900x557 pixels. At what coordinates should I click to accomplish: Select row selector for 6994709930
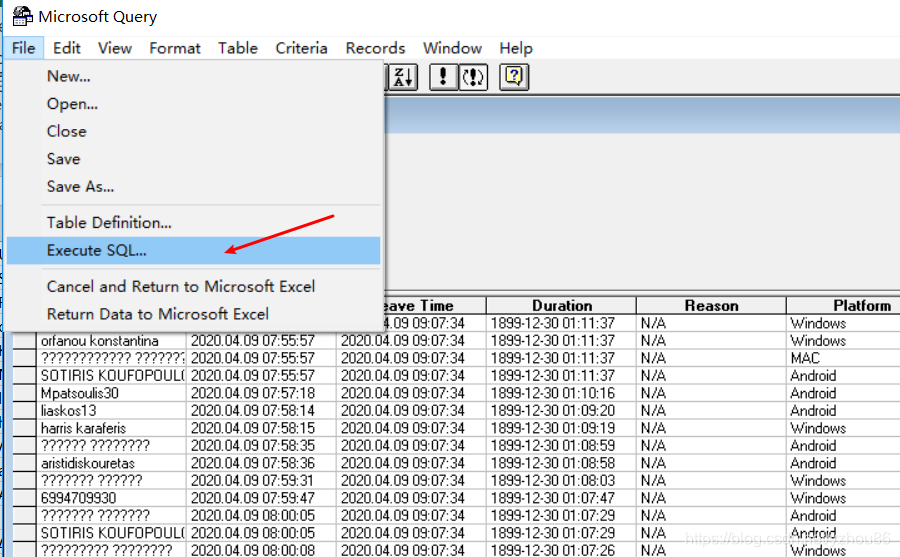point(24,498)
